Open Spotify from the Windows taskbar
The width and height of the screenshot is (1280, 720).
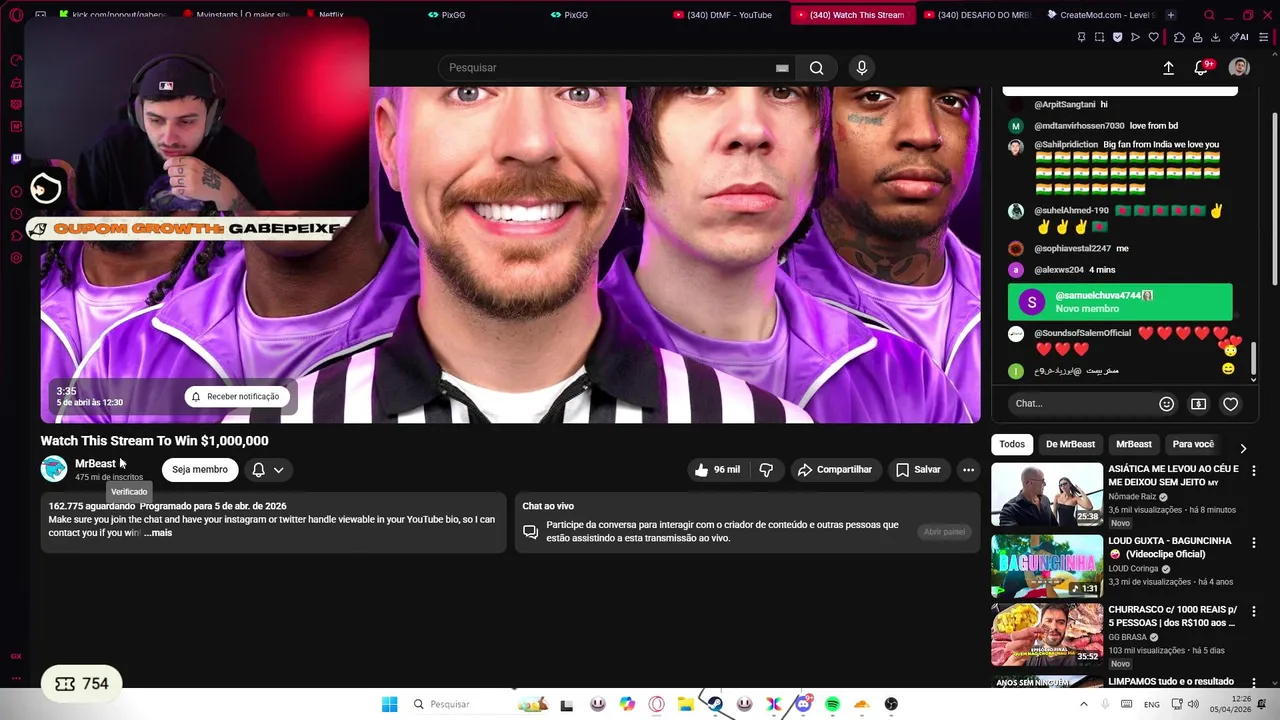832,704
